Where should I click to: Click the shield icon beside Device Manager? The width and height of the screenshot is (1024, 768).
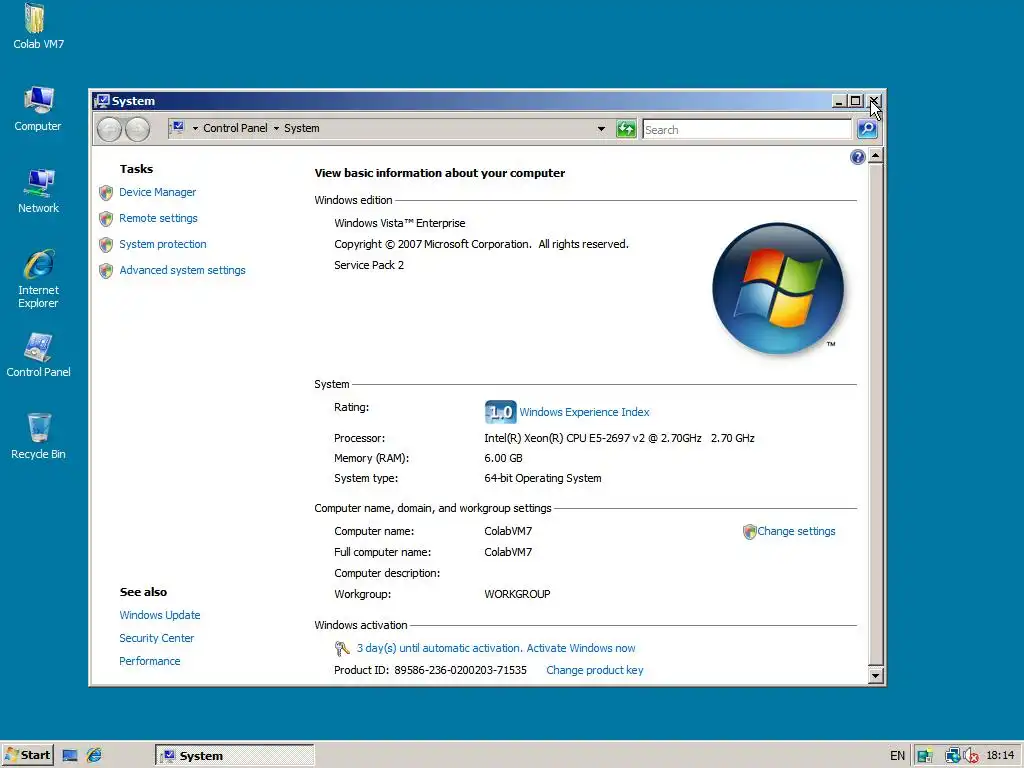[106, 193]
